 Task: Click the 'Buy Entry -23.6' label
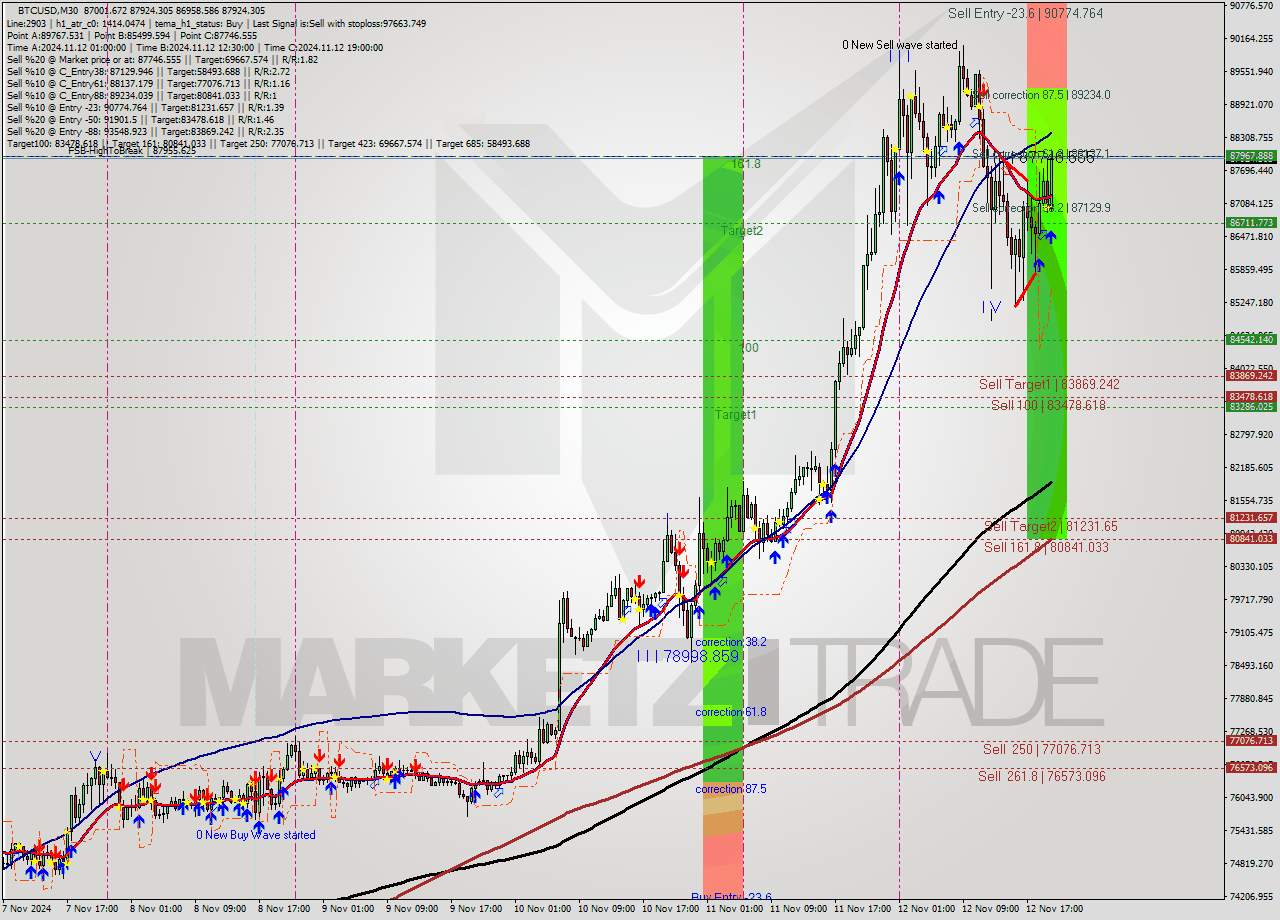coord(731,898)
